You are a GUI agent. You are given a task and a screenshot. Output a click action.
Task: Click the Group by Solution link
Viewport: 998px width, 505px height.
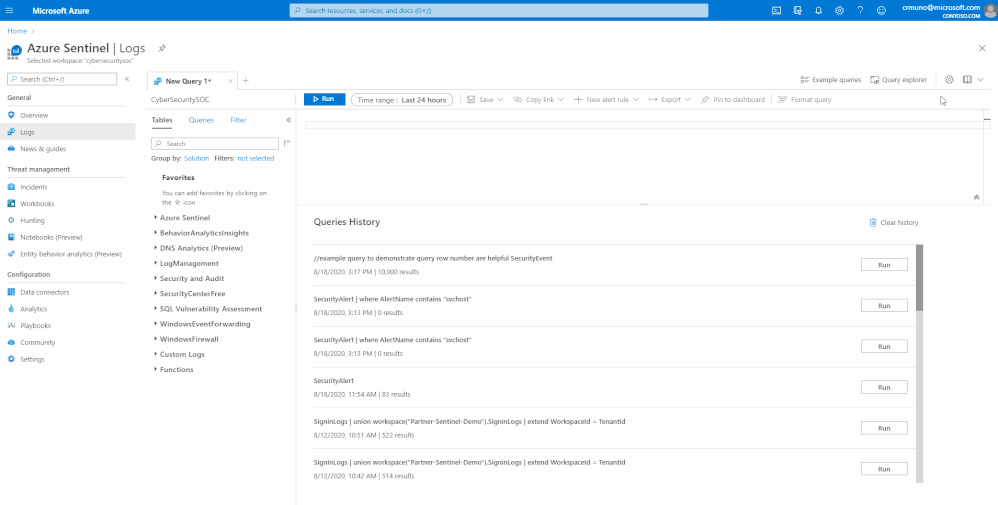pyautogui.click(x=197, y=159)
